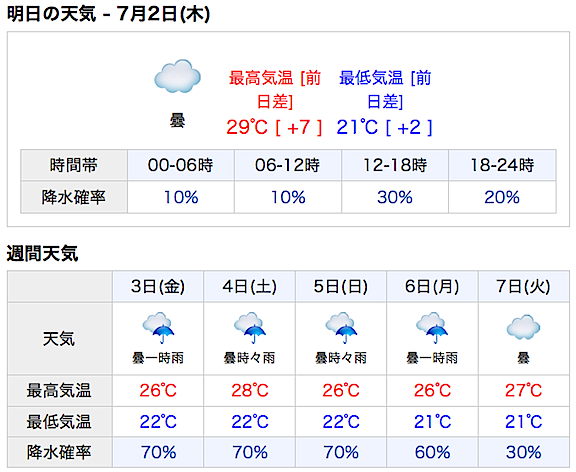576x472 pixels.
Task: Click the July 5 Sunday rain icon
Action: [341, 328]
